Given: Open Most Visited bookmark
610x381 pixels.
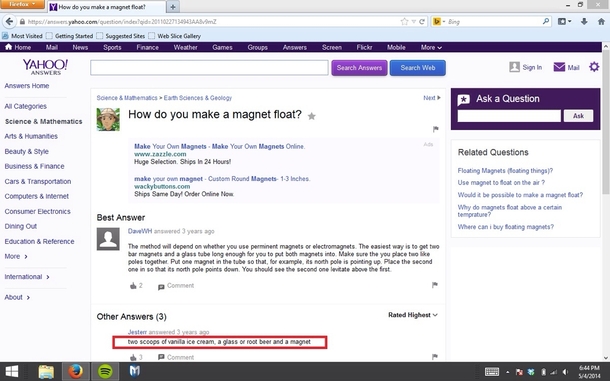Looking at the screenshot, I should [23, 36].
